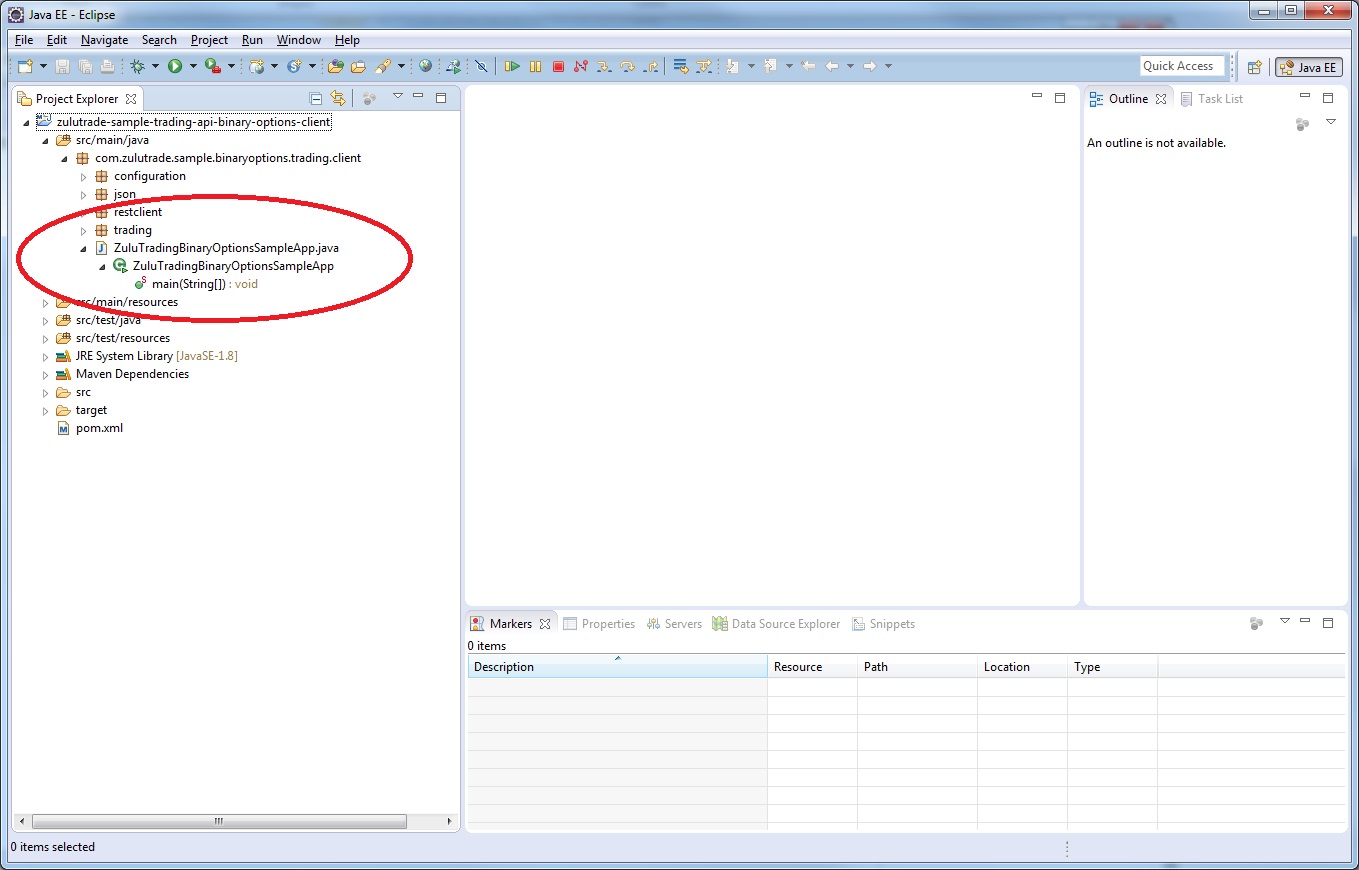1359x870 pixels.
Task: Expand the Maven Dependencies node
Action: pos(45,375)
